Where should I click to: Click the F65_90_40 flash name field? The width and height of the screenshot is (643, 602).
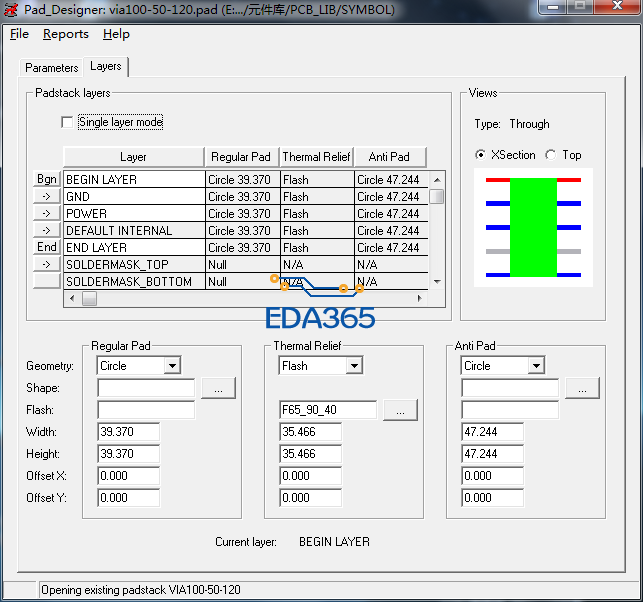click(328, 410)
